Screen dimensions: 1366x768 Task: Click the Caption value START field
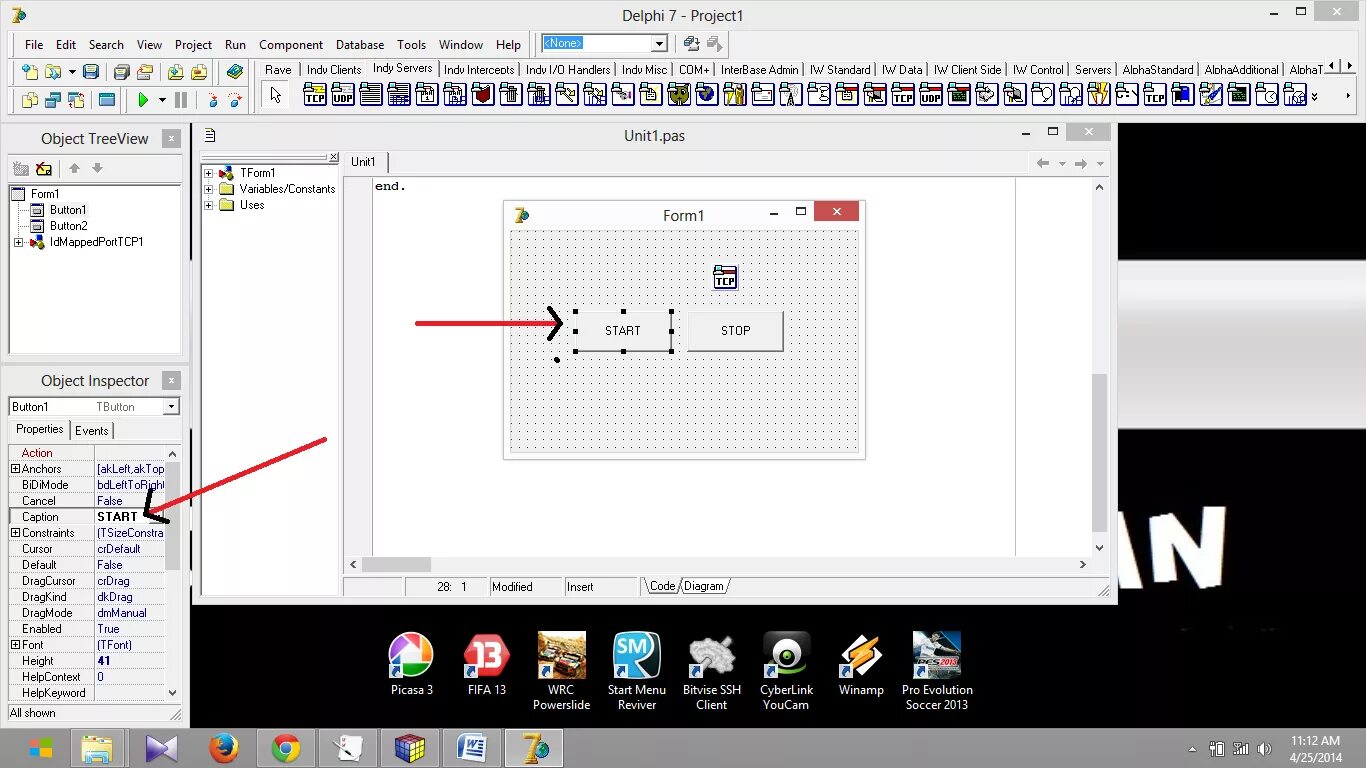[x=130, y=517]
